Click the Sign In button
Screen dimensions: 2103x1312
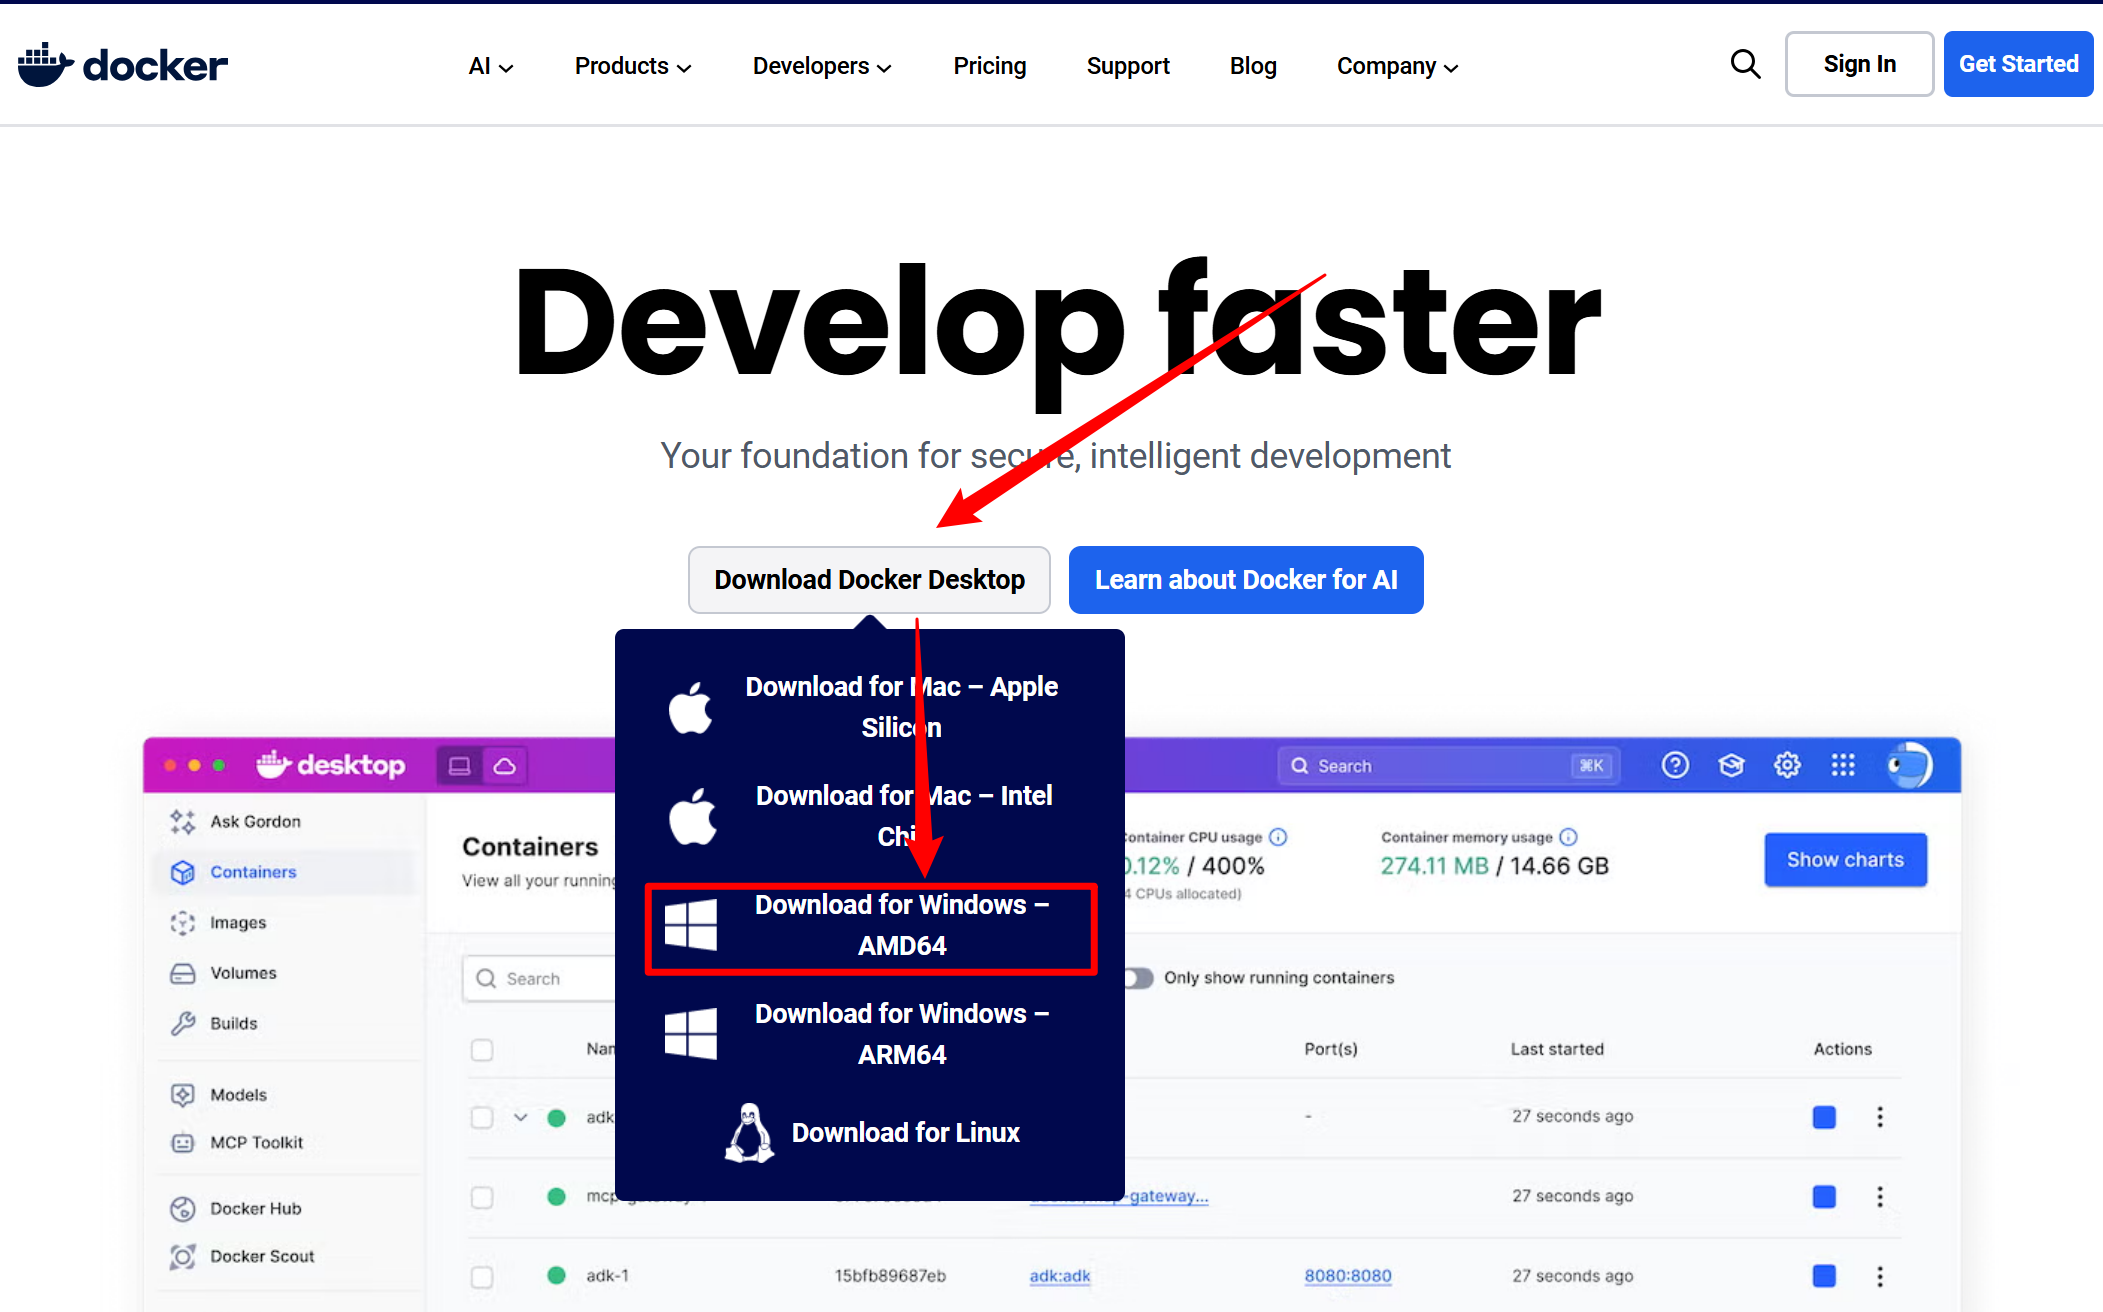(1859, 64)
